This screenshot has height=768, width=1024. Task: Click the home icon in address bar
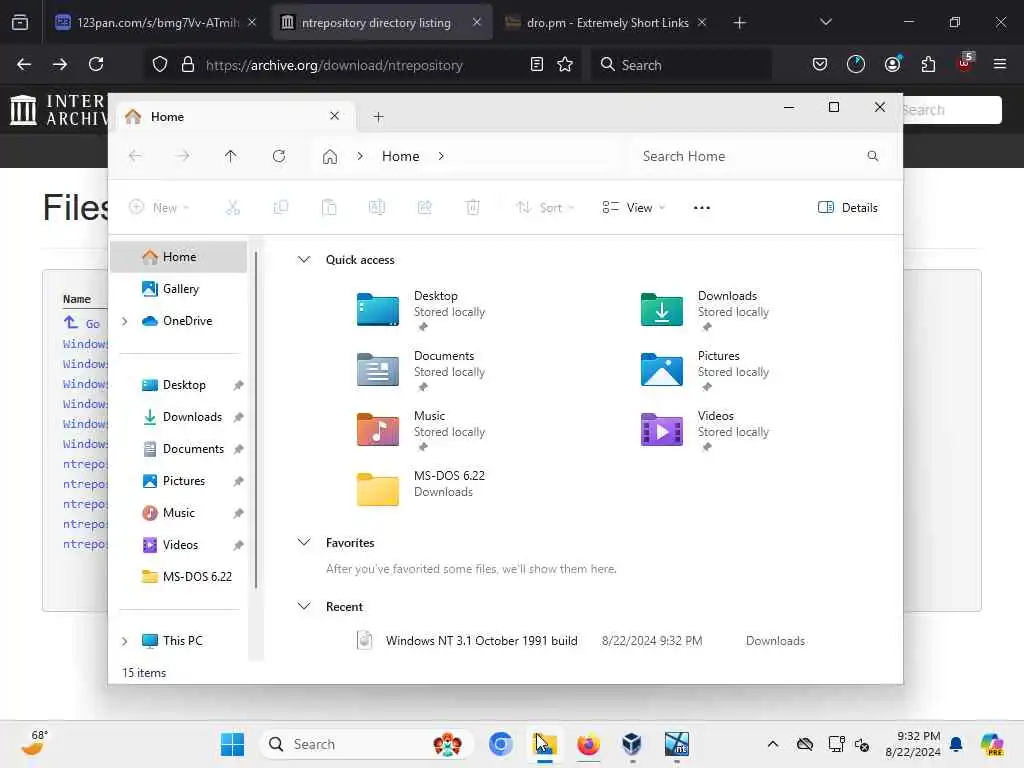330,157
